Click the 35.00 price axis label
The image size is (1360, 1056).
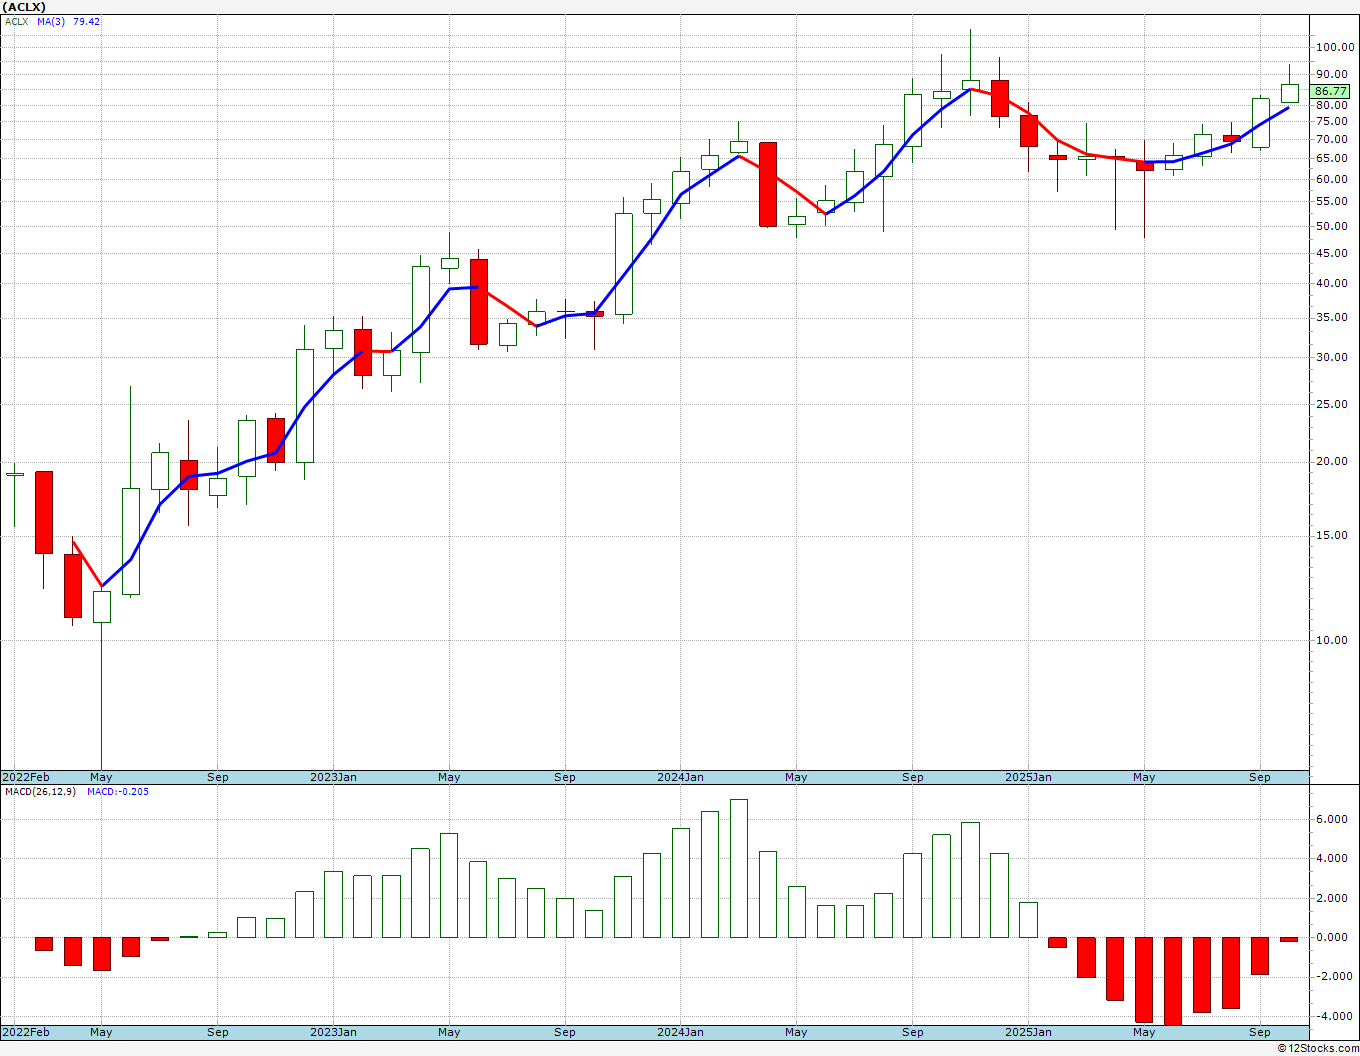(x=1332, y=317)
